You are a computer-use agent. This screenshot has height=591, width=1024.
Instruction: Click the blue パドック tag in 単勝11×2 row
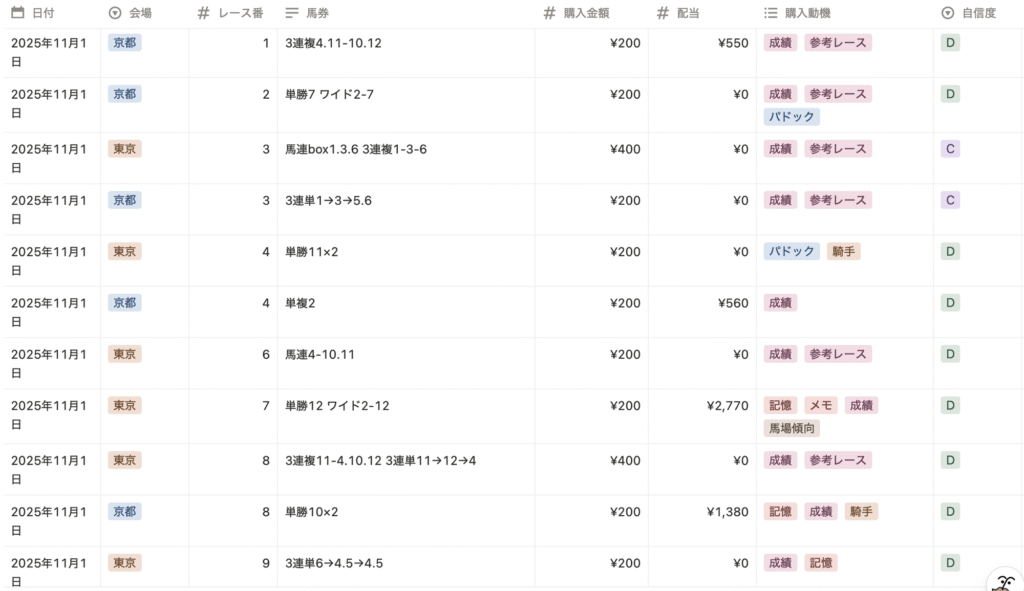tap(791, 251)
